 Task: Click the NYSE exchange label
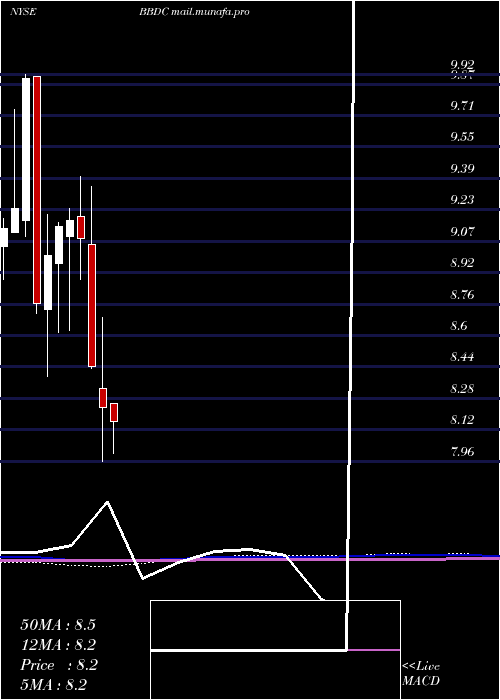(23, 12)
